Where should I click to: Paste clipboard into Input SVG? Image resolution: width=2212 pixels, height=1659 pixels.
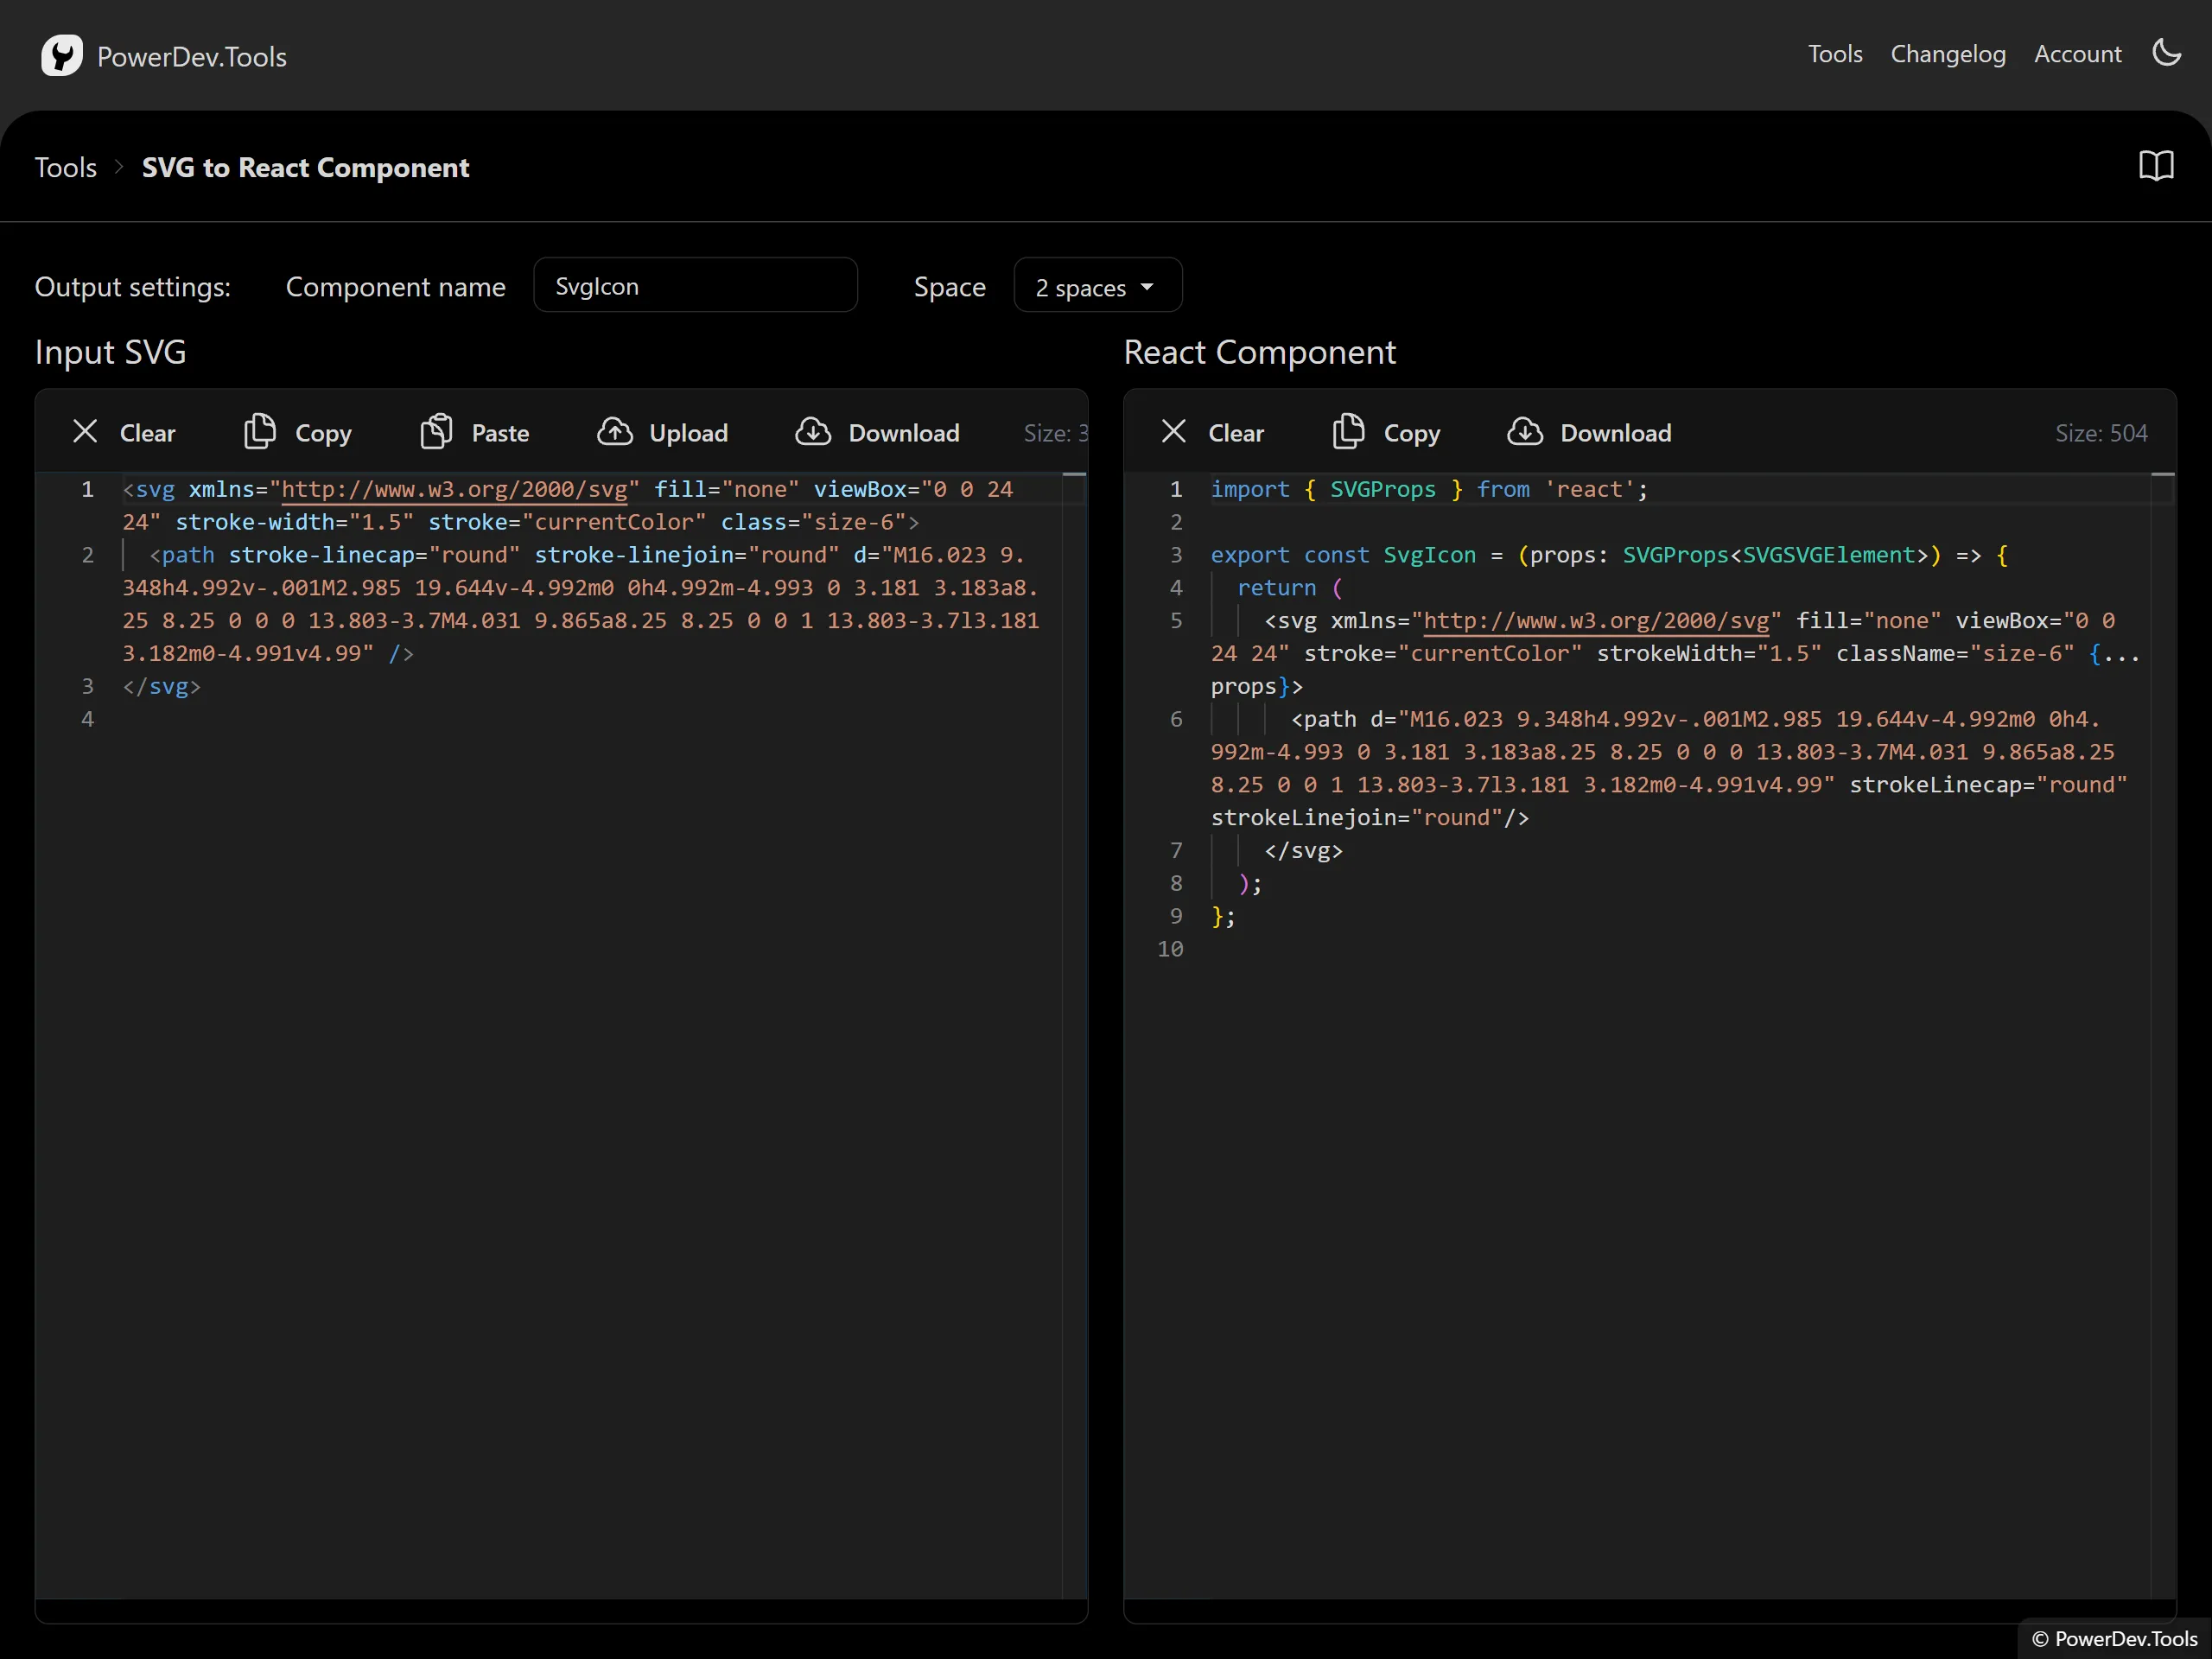tap(475, 433)
